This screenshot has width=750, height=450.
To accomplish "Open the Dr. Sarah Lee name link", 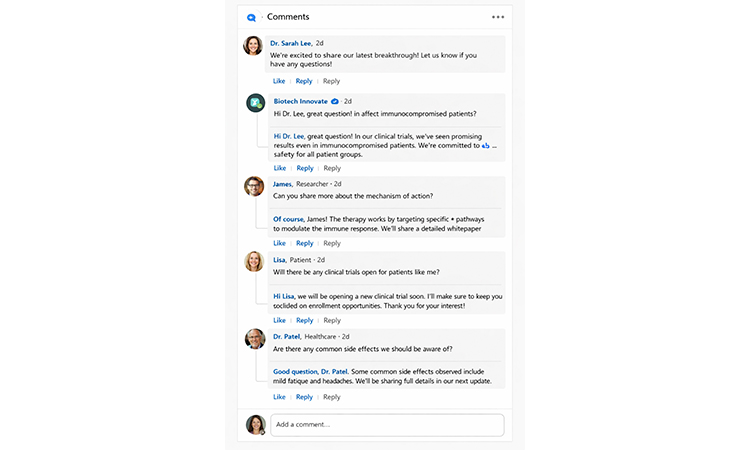I will tap(291, 43).
